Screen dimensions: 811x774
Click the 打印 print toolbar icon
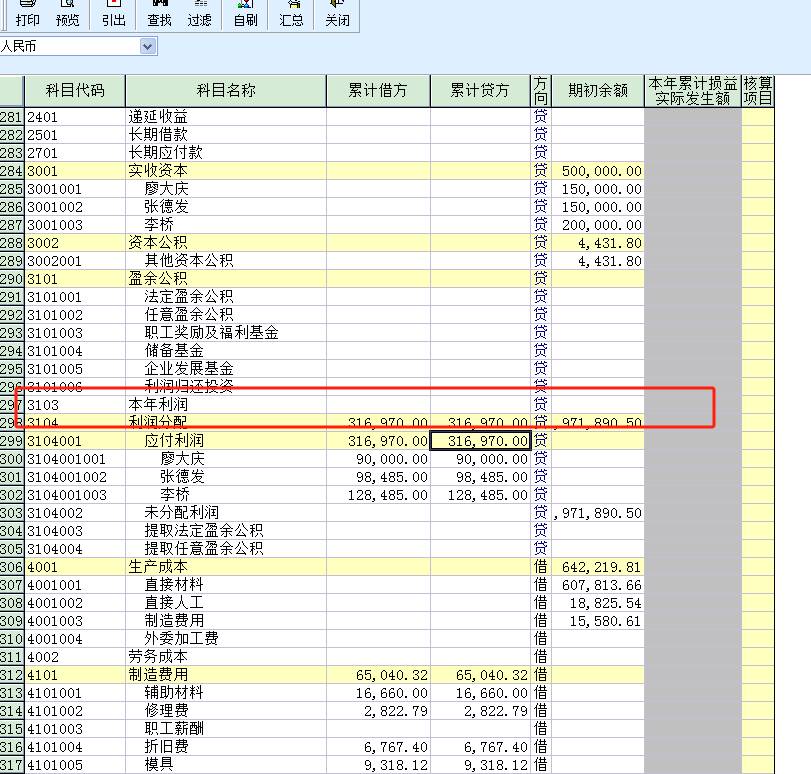[x=28, y=14]
